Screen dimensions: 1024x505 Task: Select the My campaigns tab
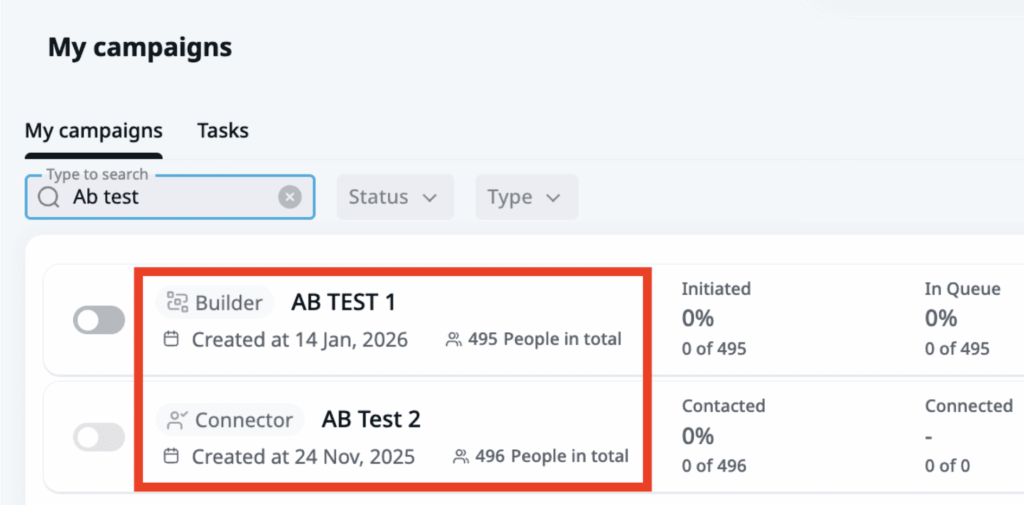click(93, 130)
